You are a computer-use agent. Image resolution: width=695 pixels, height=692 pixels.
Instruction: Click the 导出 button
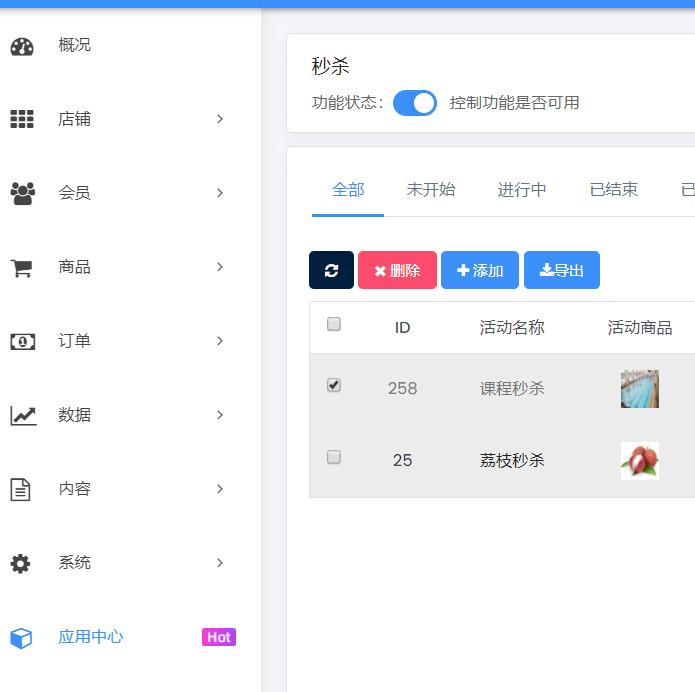(562, 270)
